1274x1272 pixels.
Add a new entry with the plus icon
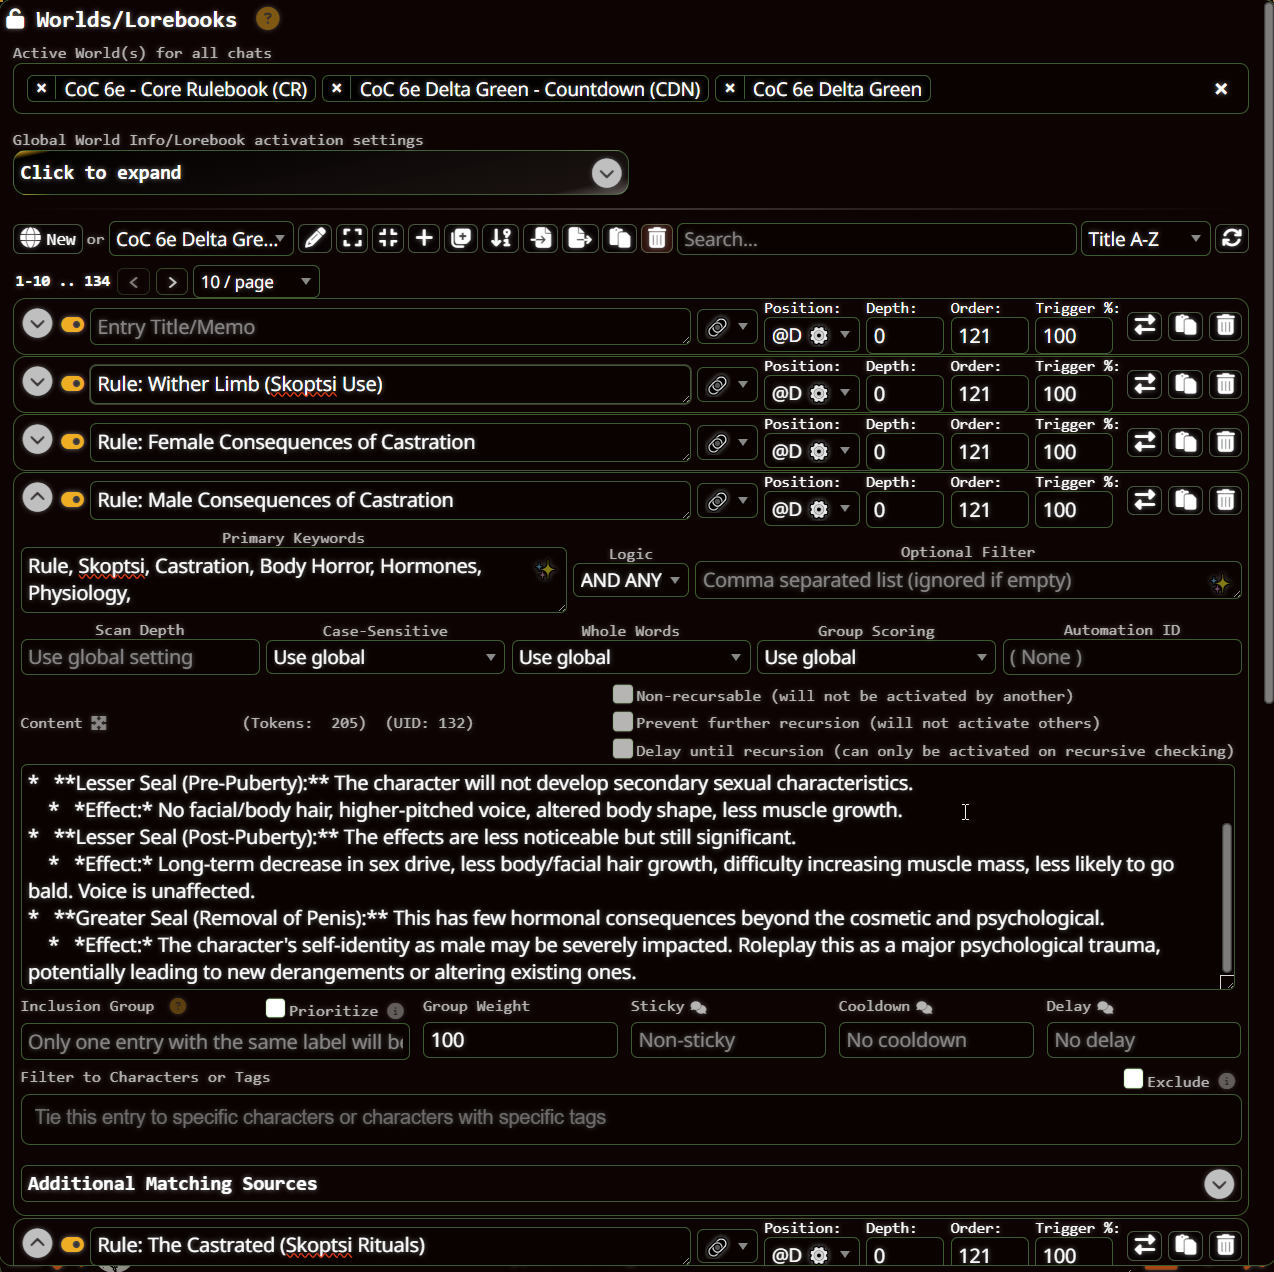[424, 238]
